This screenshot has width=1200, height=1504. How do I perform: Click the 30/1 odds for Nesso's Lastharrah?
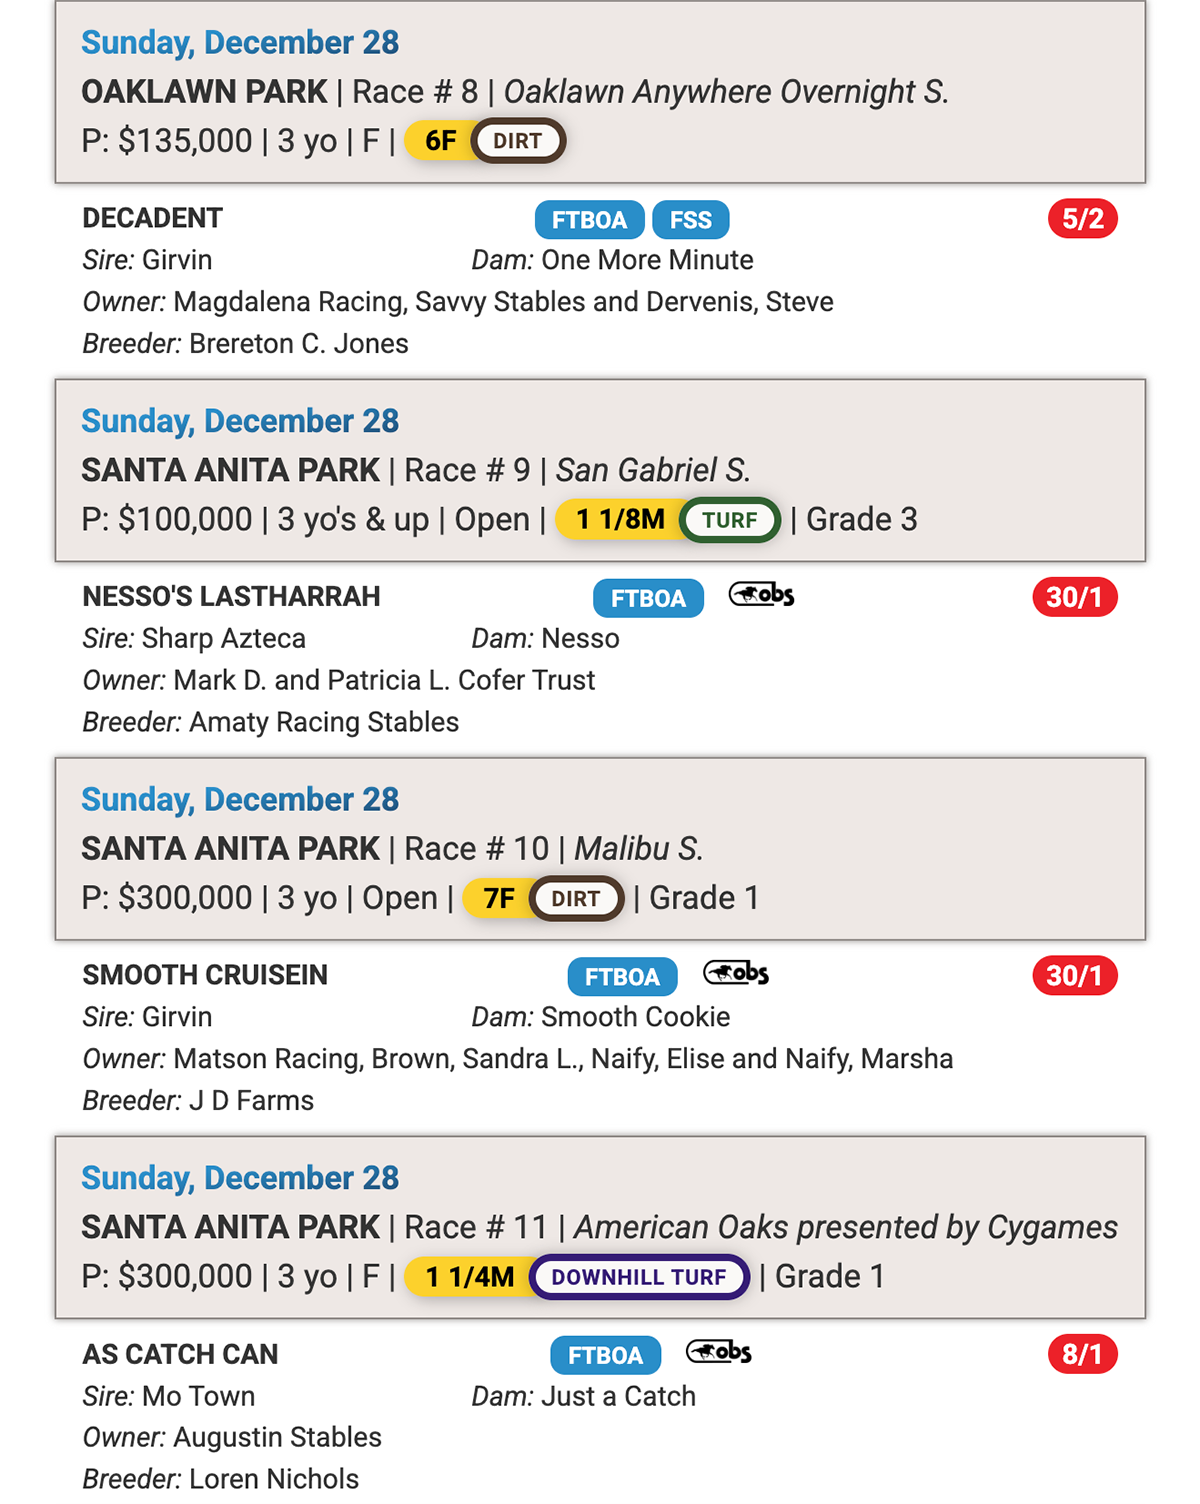click(x=1074, y=597)
